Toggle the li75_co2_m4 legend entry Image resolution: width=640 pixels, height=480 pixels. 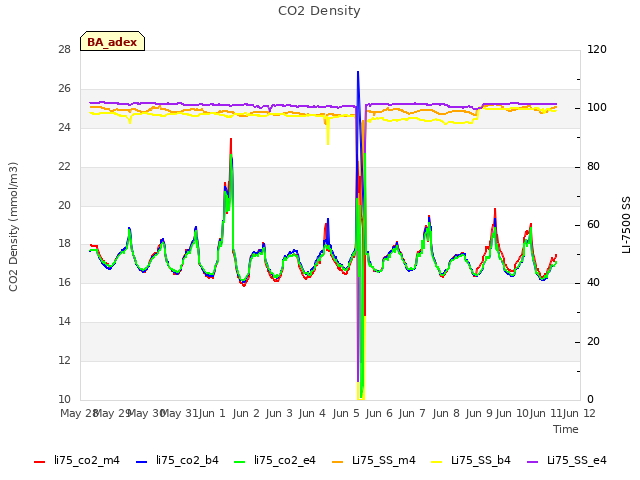[77, 461]
